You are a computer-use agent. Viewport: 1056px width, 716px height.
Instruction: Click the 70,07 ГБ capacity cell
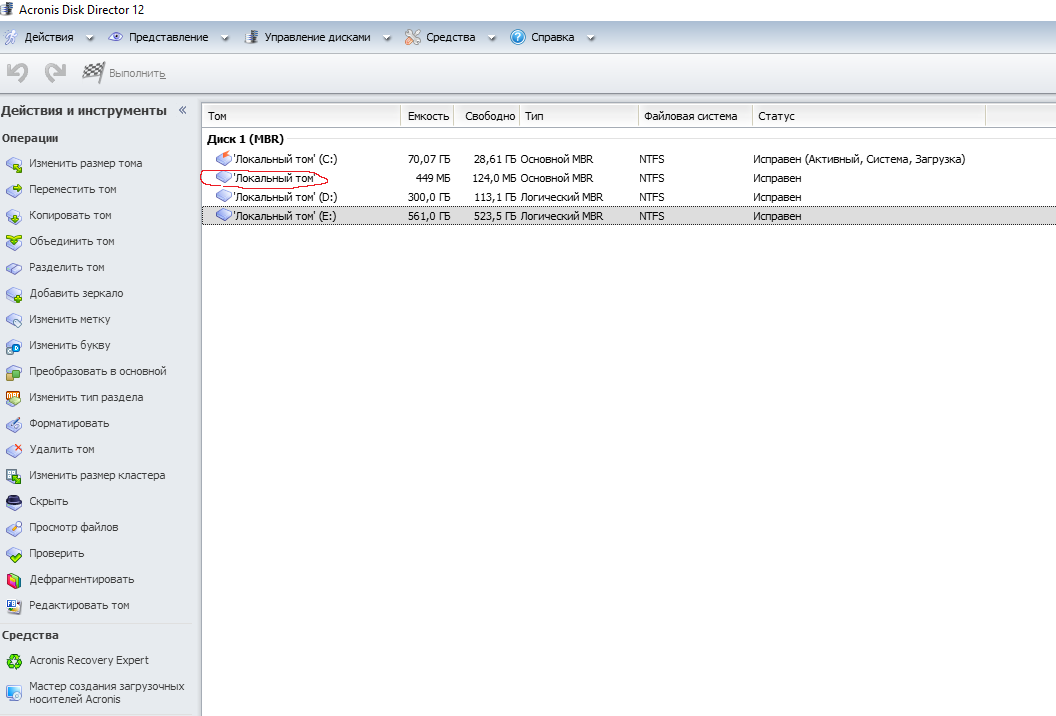point(429,159)
